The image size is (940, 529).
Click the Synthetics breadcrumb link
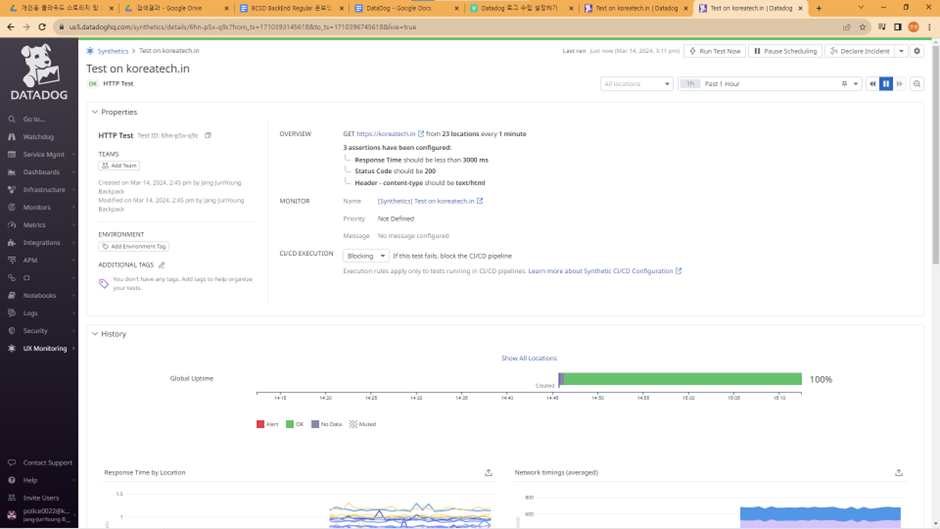pos(113,51)
